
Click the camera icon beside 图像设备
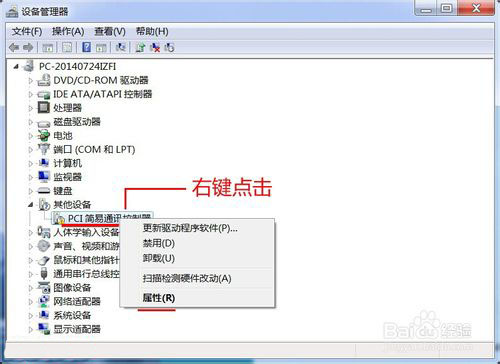(44, 287)
